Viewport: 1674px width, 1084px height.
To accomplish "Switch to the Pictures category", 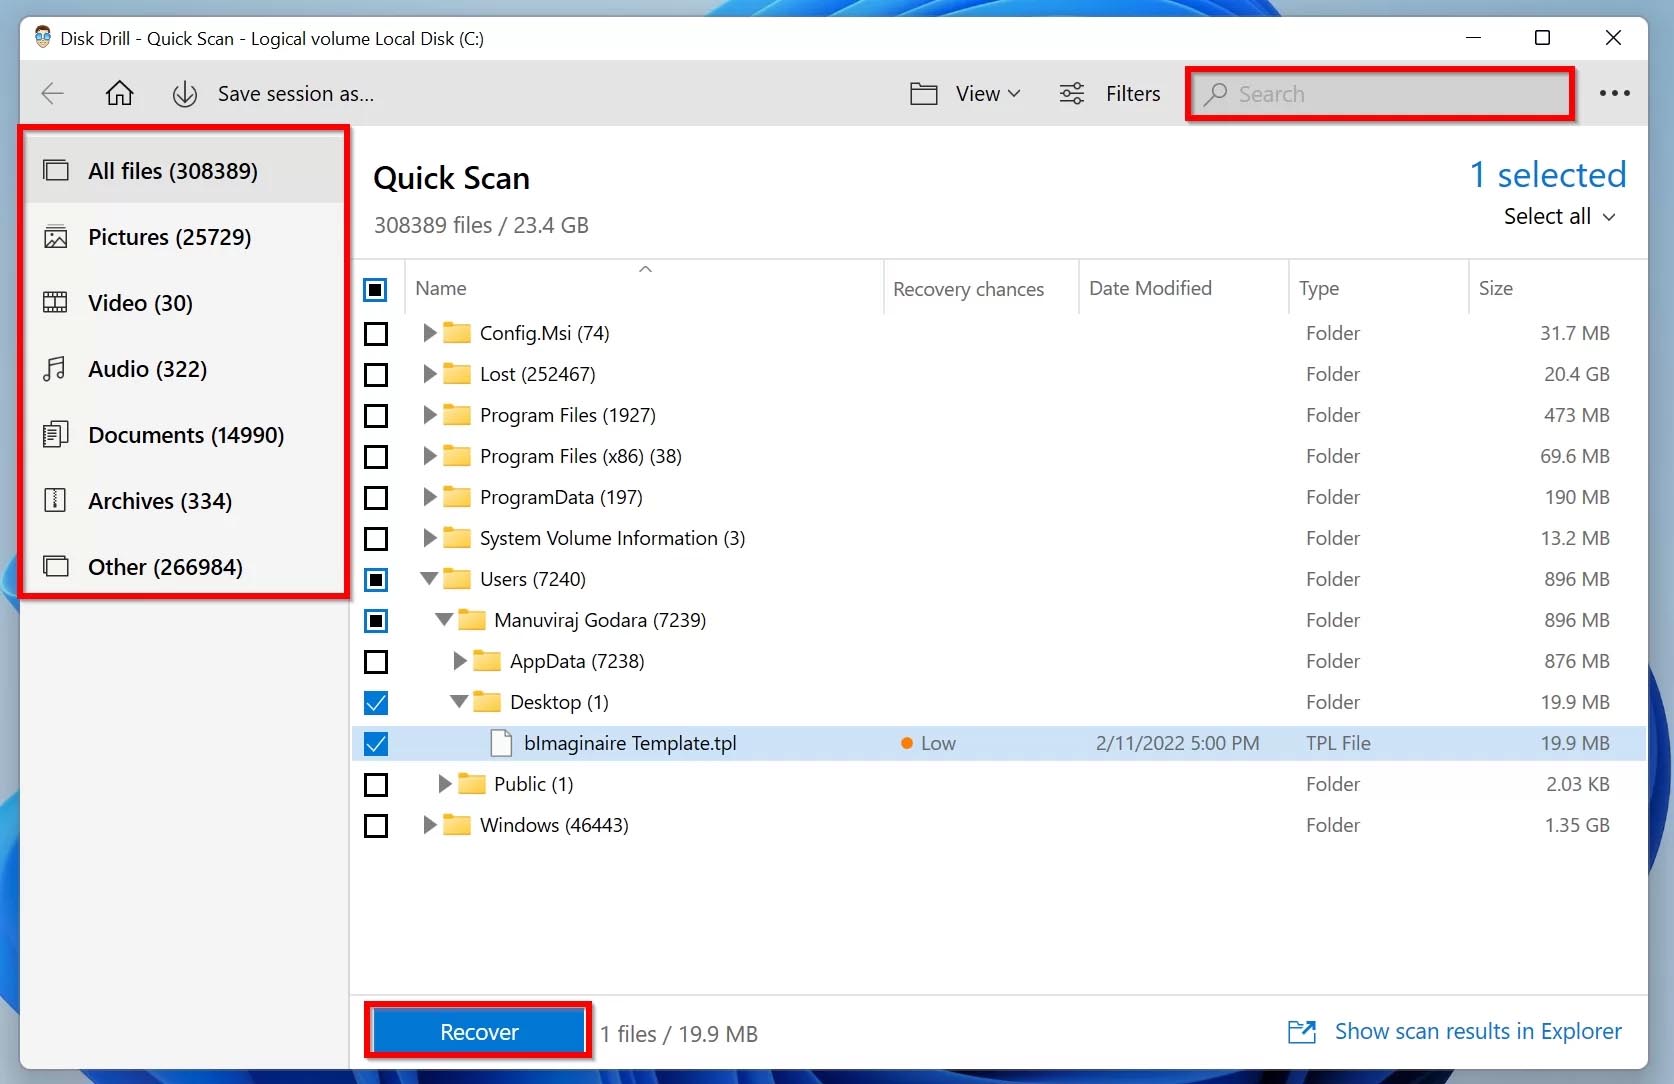I will [184, 237].
